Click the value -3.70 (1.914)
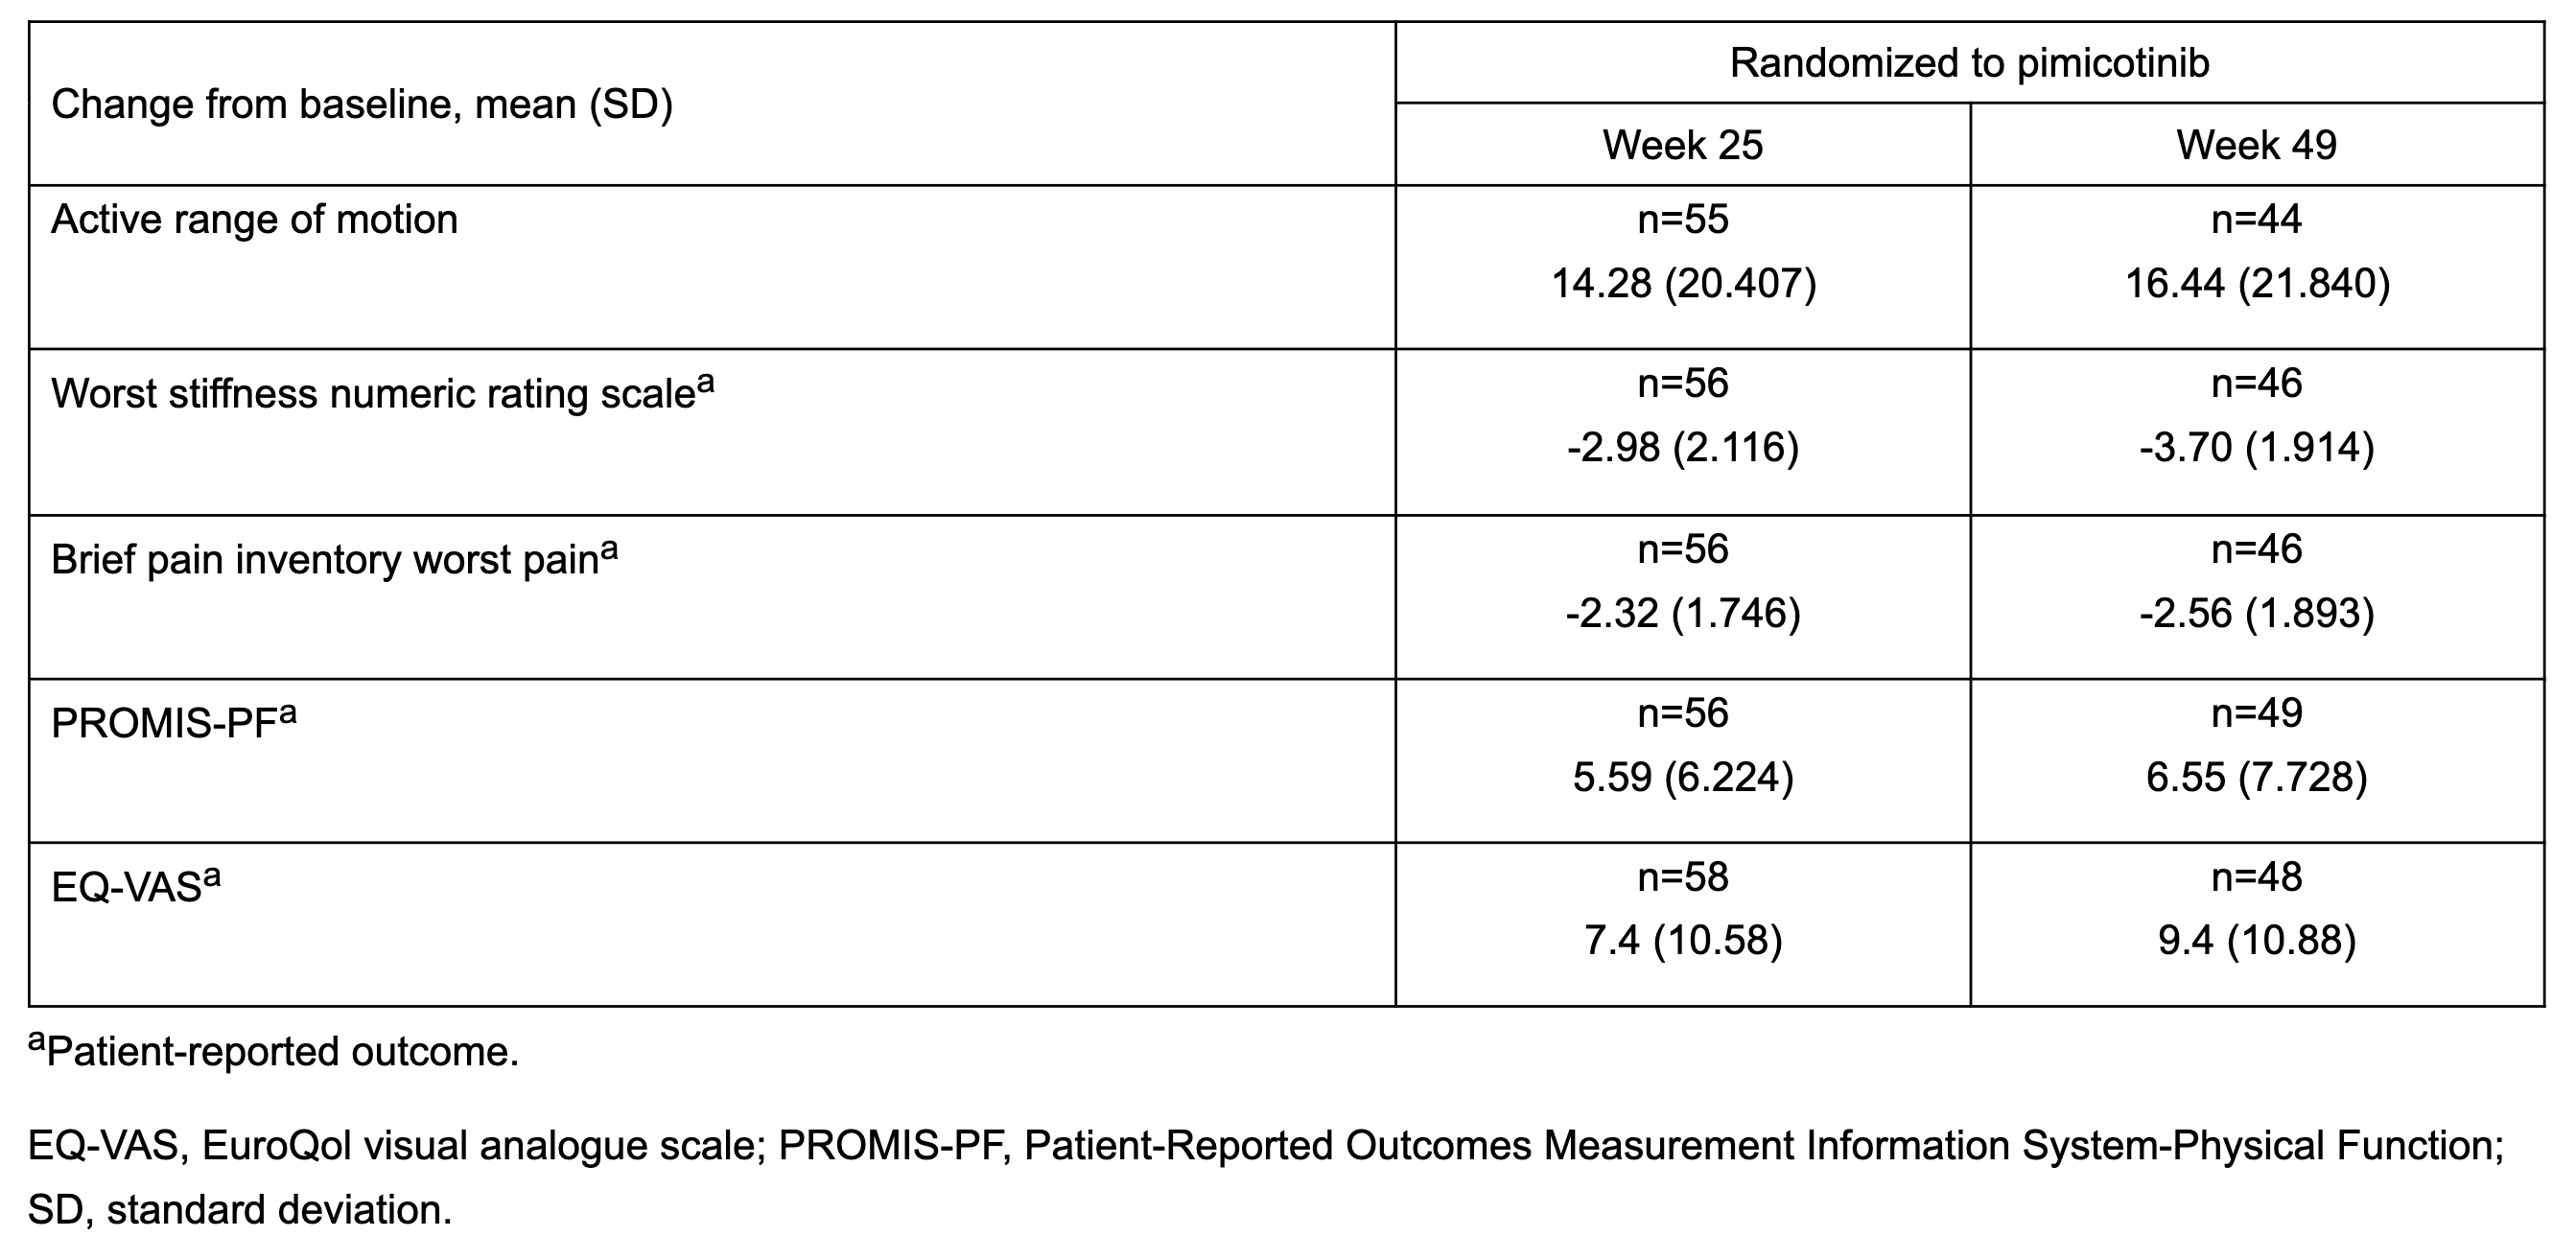The height and width of the screenshot is (1260, 2576). tap(2257, 447)
